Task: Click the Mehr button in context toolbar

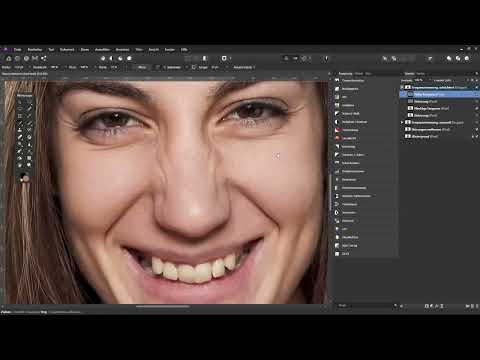Action: pyautogui.click(x=142, y=67)
